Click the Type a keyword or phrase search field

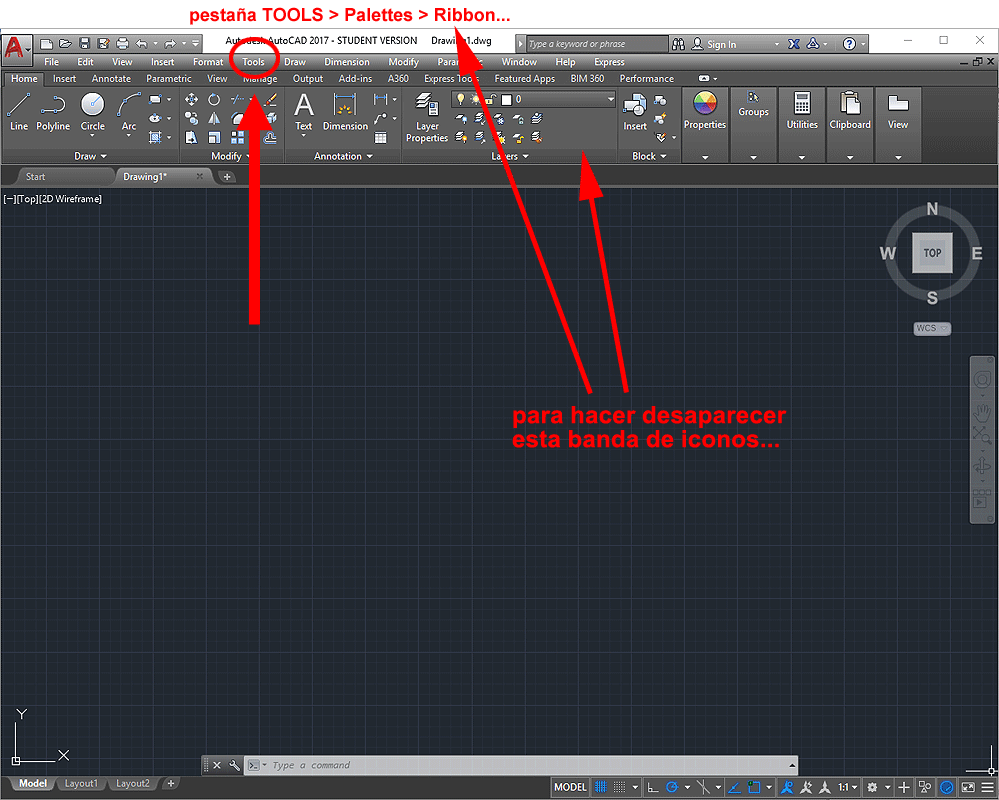coord(597,44)
